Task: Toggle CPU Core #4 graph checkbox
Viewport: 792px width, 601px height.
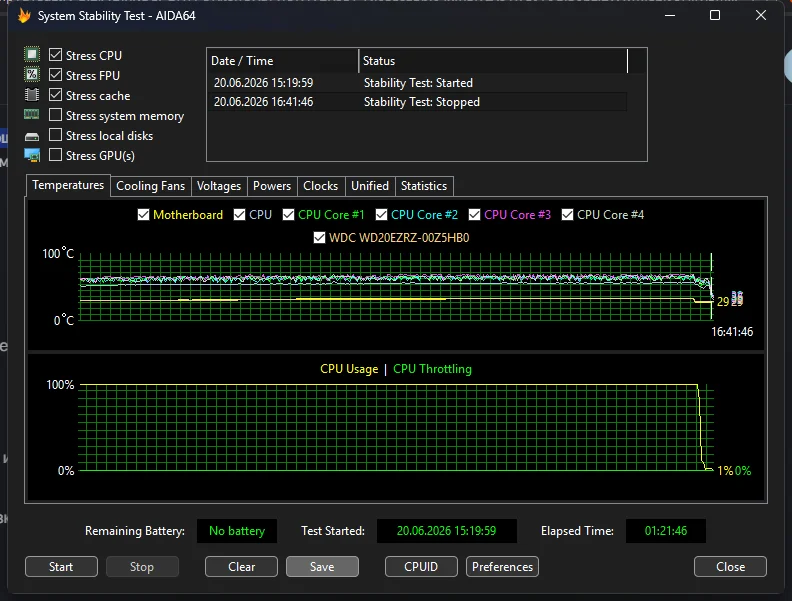Action: (568, 215)
